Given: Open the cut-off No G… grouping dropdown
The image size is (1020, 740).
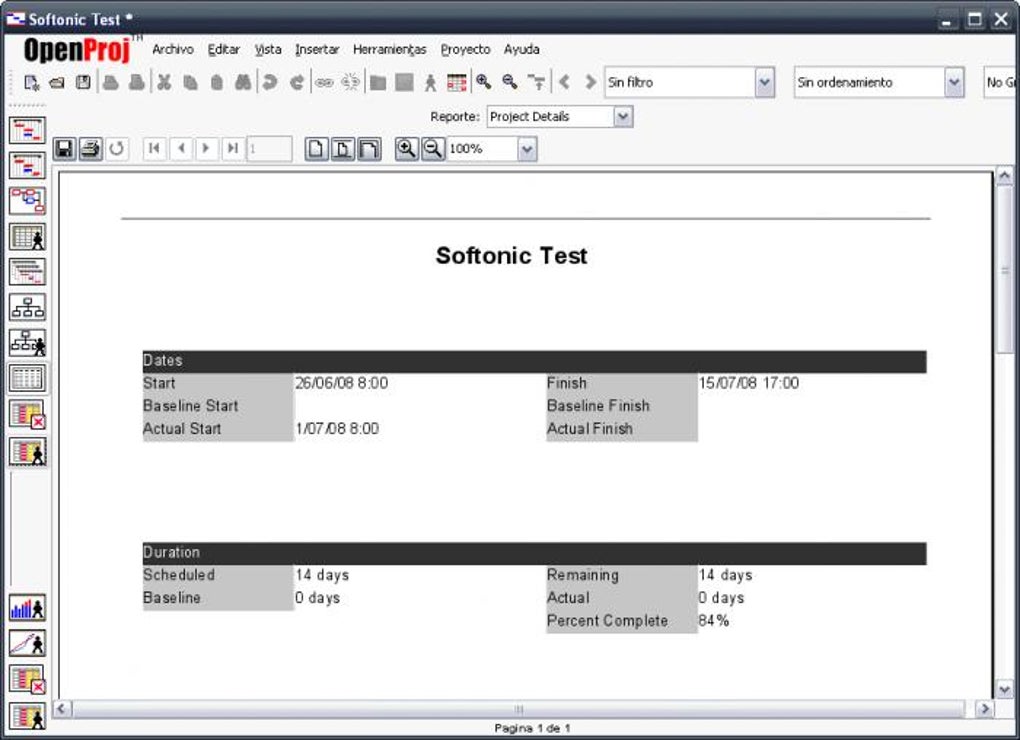Looking at the screenshot, I should pos(1000,83).
